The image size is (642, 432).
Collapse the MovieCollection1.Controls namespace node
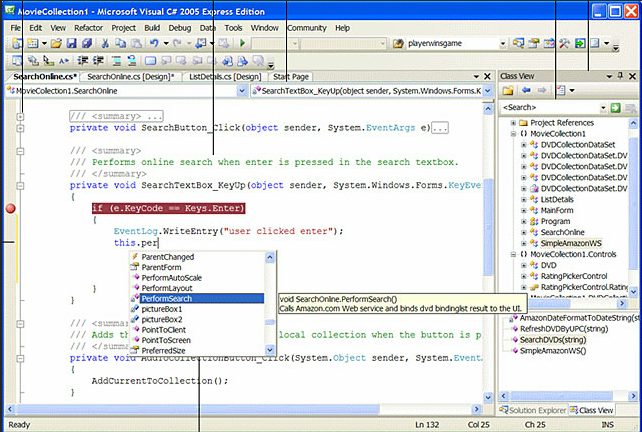513,254
